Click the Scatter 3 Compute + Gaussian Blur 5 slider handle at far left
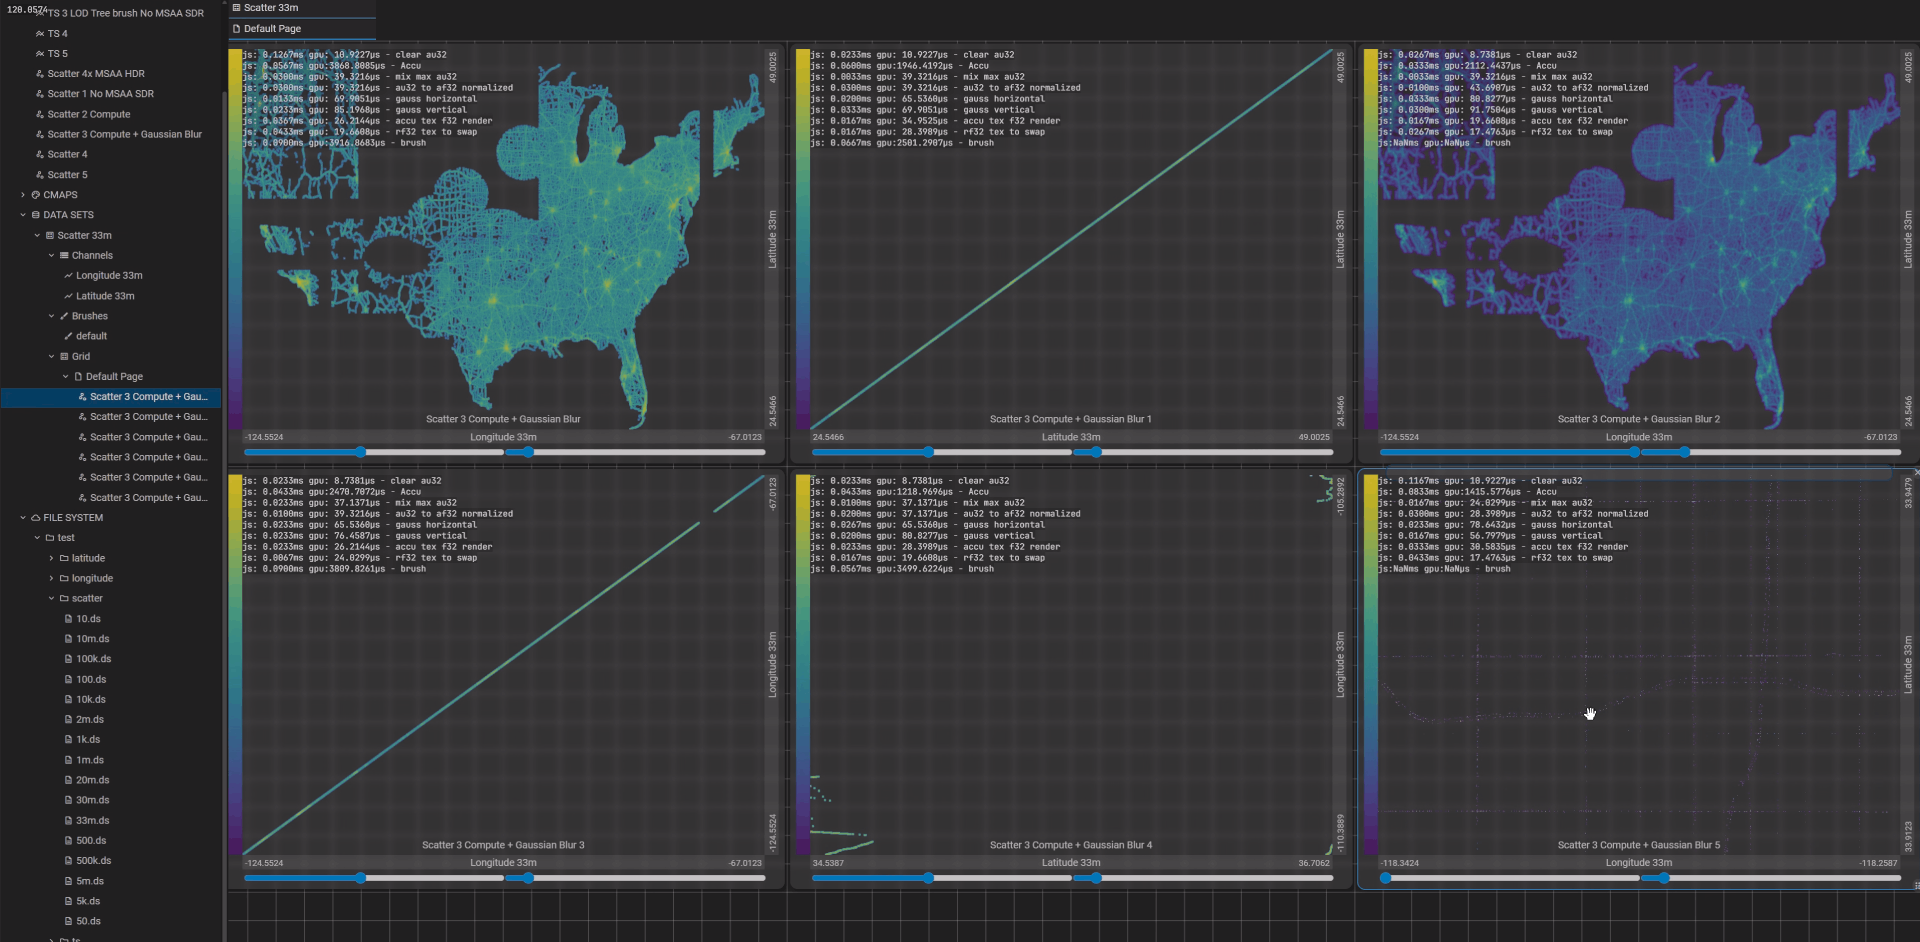This screenshot has height=942, width=1920. click(x=1385, y=878)
